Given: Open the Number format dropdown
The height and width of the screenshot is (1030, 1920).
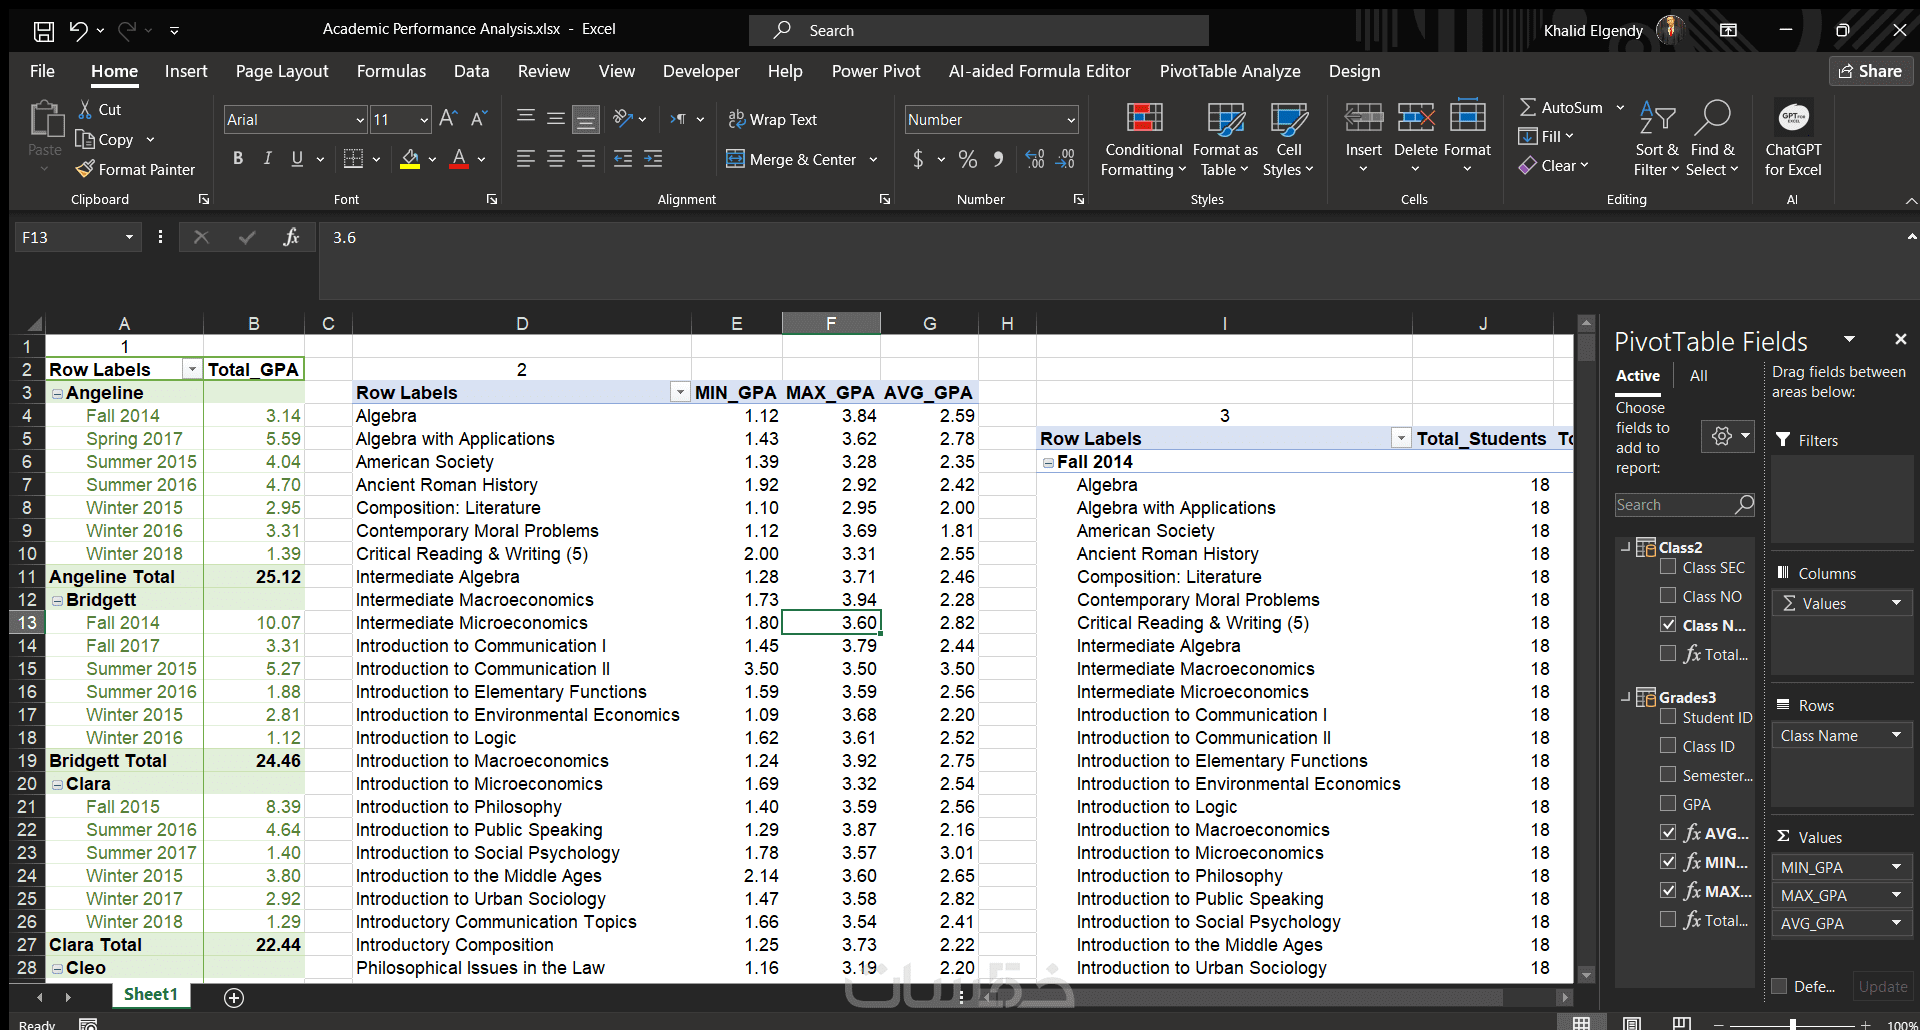Looking at the screenshot, I should pyautogui.click(x=1071, y=120).
